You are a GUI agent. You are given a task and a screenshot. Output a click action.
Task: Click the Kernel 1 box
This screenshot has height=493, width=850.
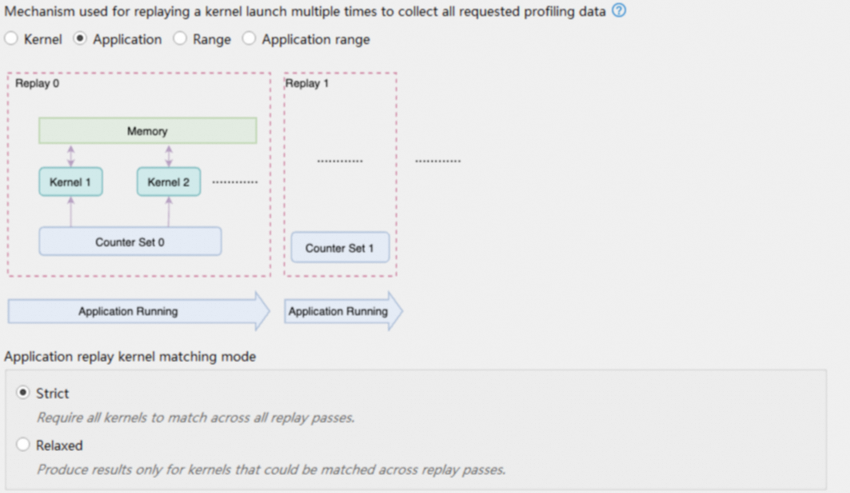pyautogui.click(x=70, y=182)
